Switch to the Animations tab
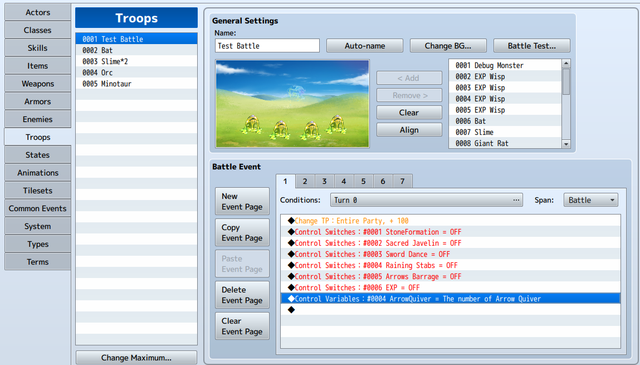 point(38,173)
